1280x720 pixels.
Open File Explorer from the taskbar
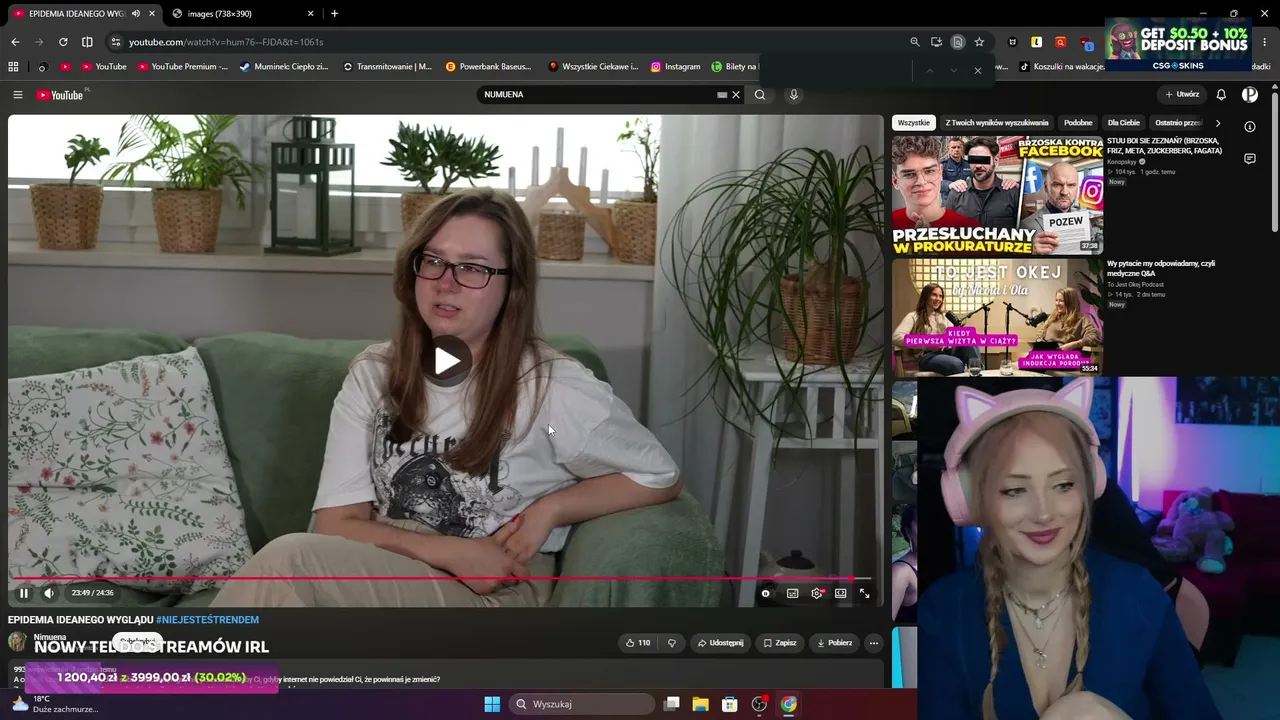[x=701, y=704]
